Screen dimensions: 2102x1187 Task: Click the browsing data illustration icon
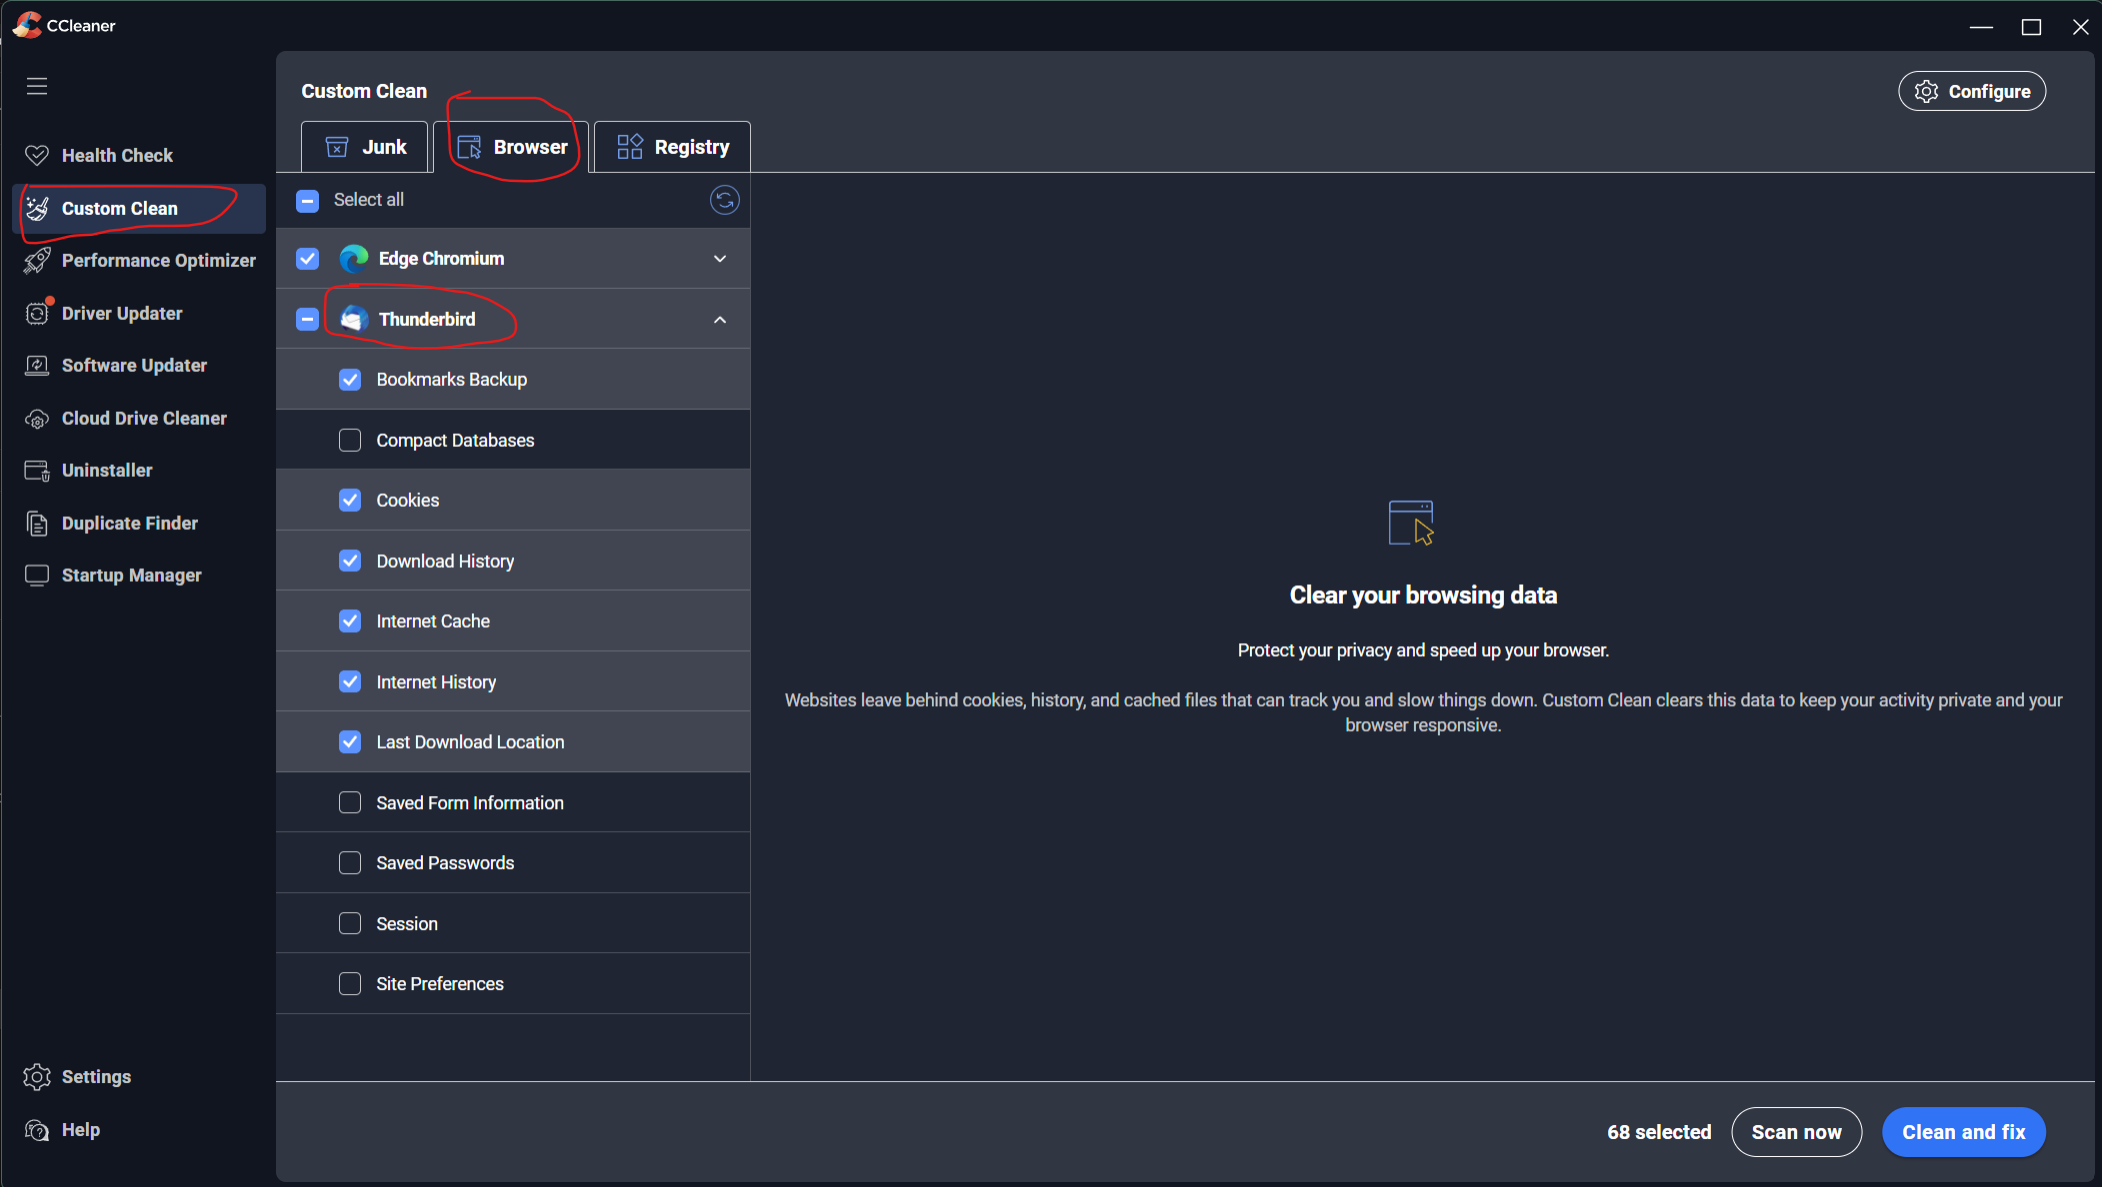(x=1412, y=523)
